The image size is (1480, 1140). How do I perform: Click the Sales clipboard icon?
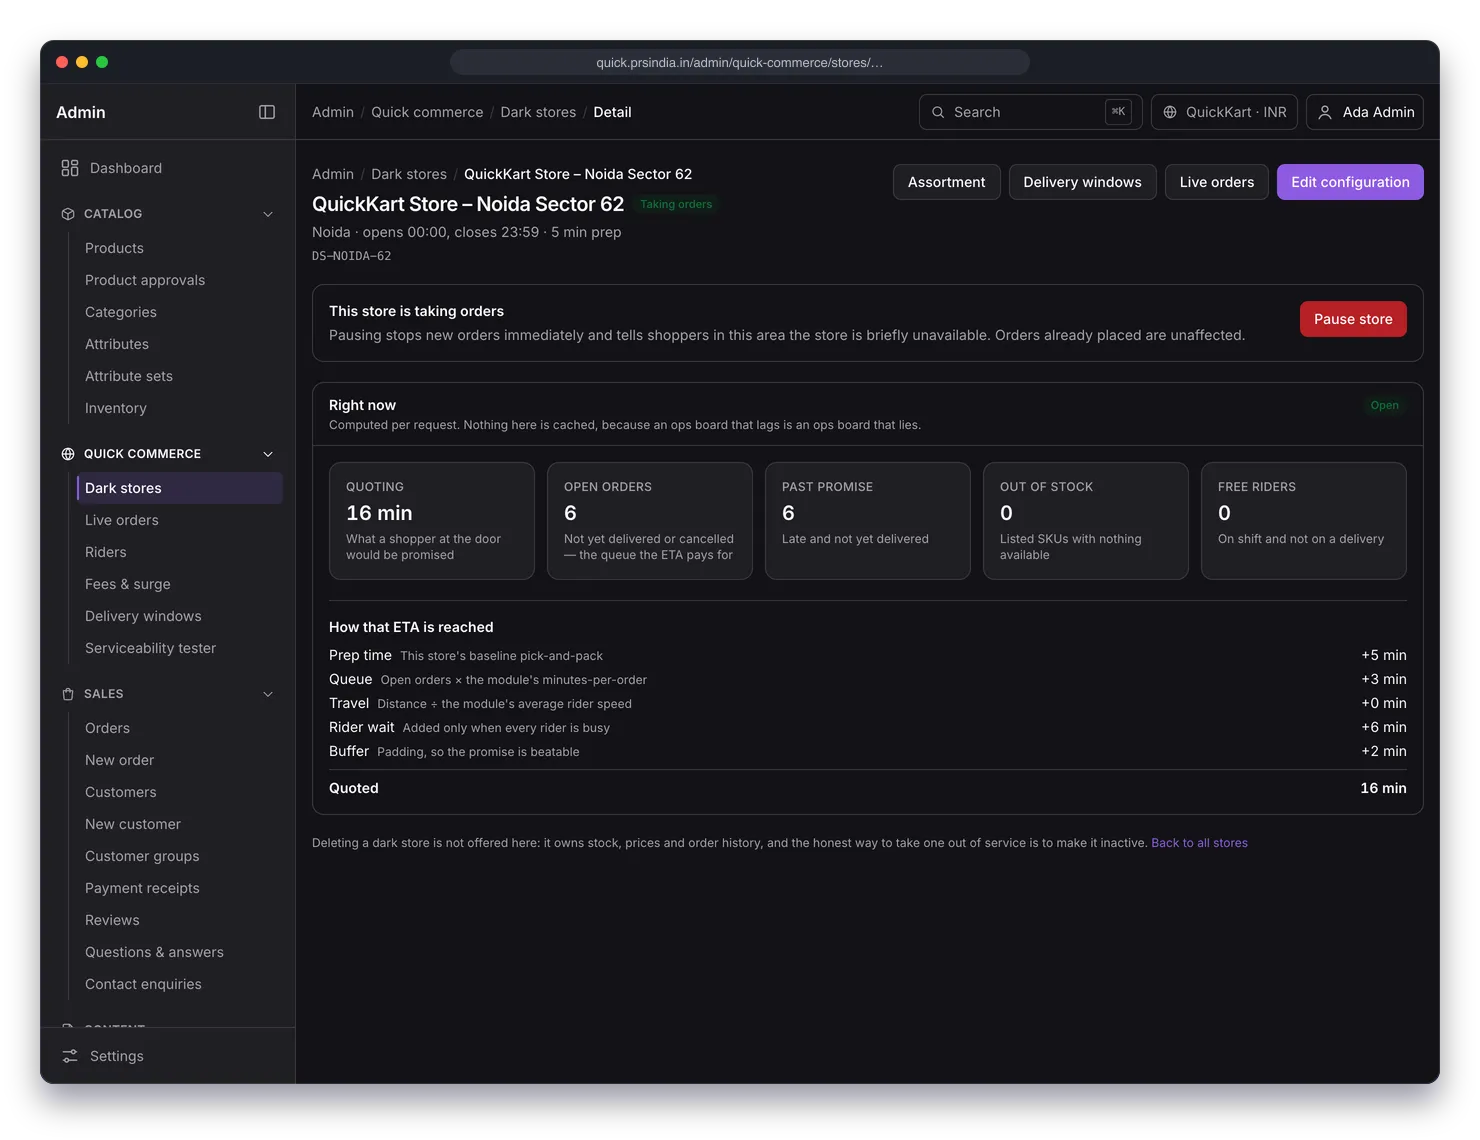point(68,694)
